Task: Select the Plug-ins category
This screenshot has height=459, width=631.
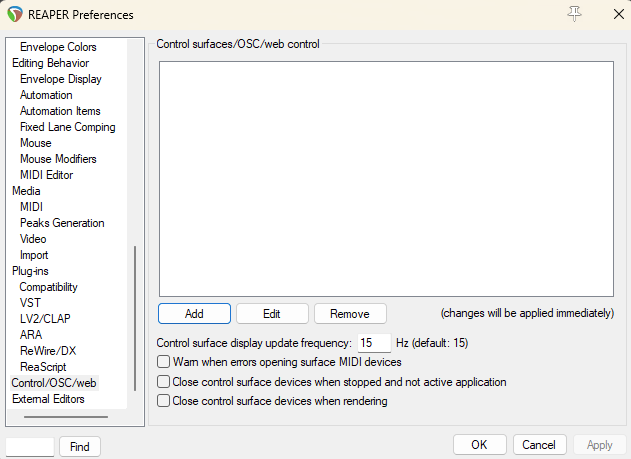Action: pos(30,271)
